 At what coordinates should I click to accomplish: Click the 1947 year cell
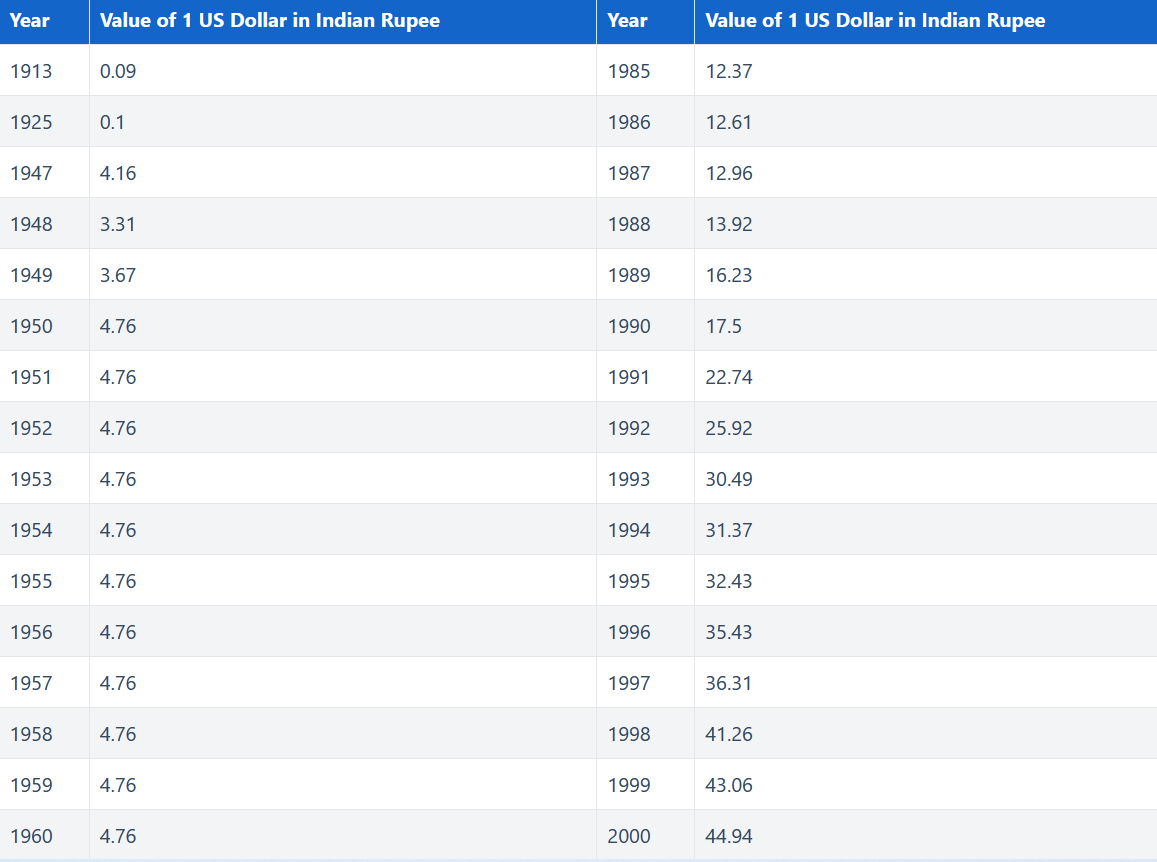[x=31, y=173]
